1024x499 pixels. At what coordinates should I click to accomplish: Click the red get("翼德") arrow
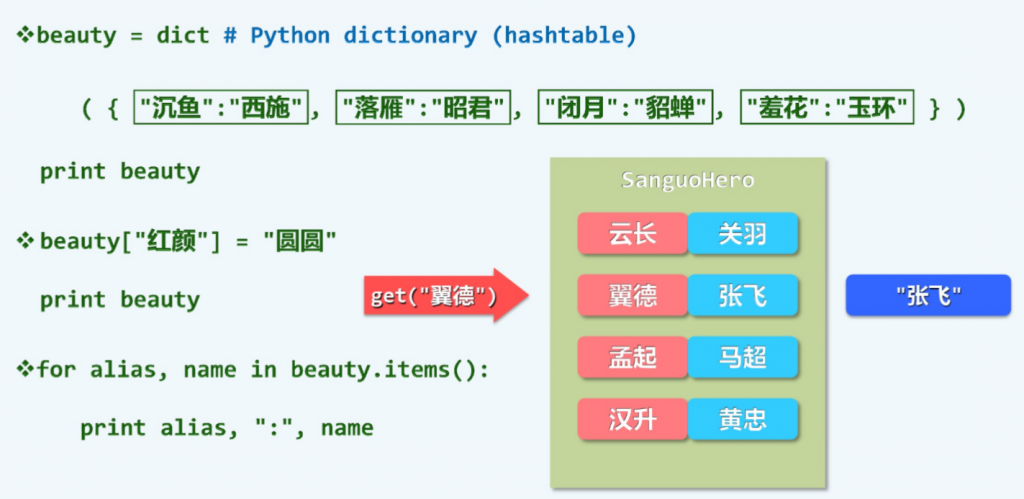tap(441, 295)
